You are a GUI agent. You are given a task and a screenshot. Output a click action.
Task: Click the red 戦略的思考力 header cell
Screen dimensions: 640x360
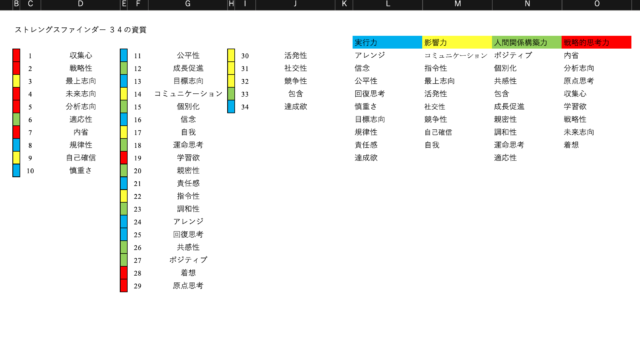596,42
